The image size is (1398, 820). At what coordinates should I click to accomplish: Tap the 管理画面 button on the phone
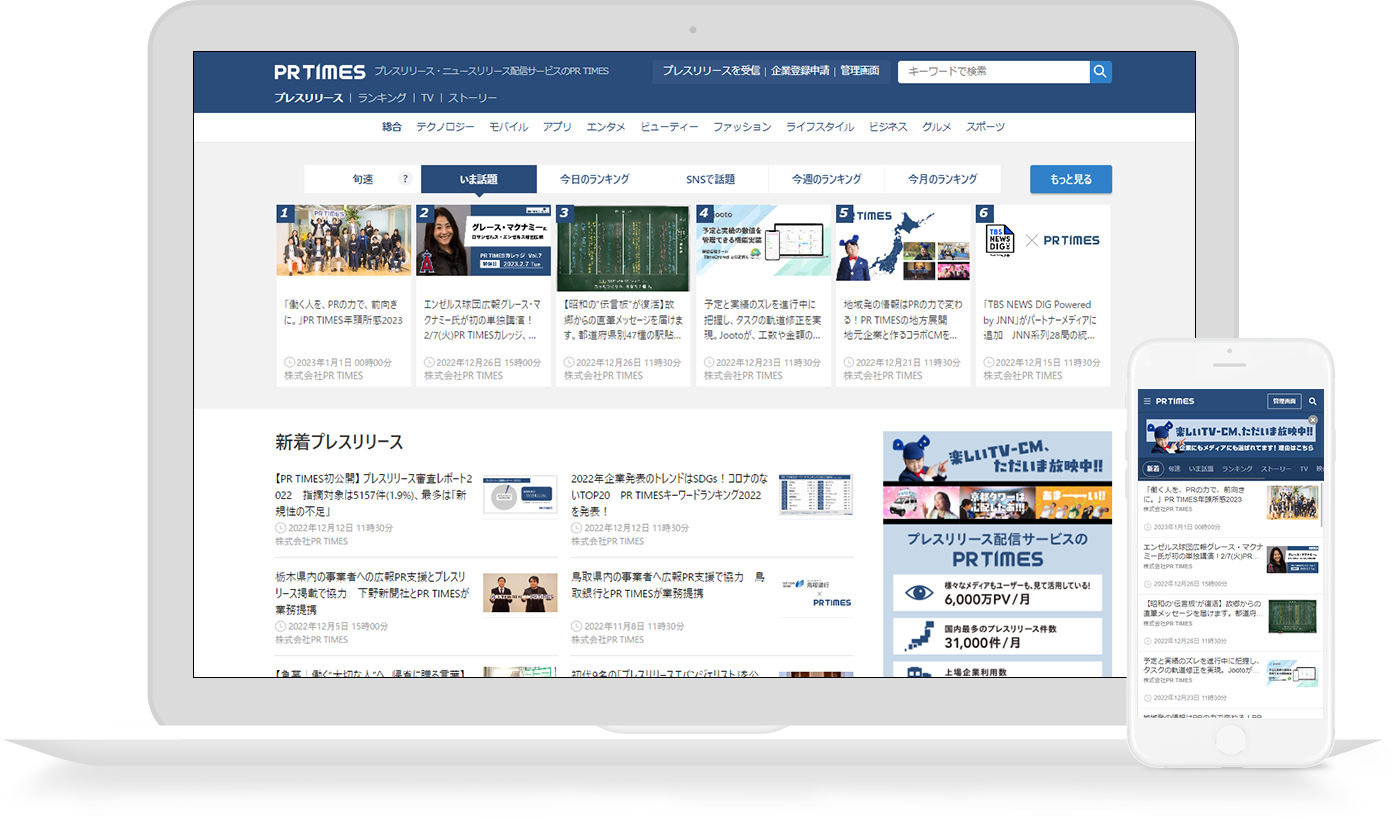(1283, 401)
